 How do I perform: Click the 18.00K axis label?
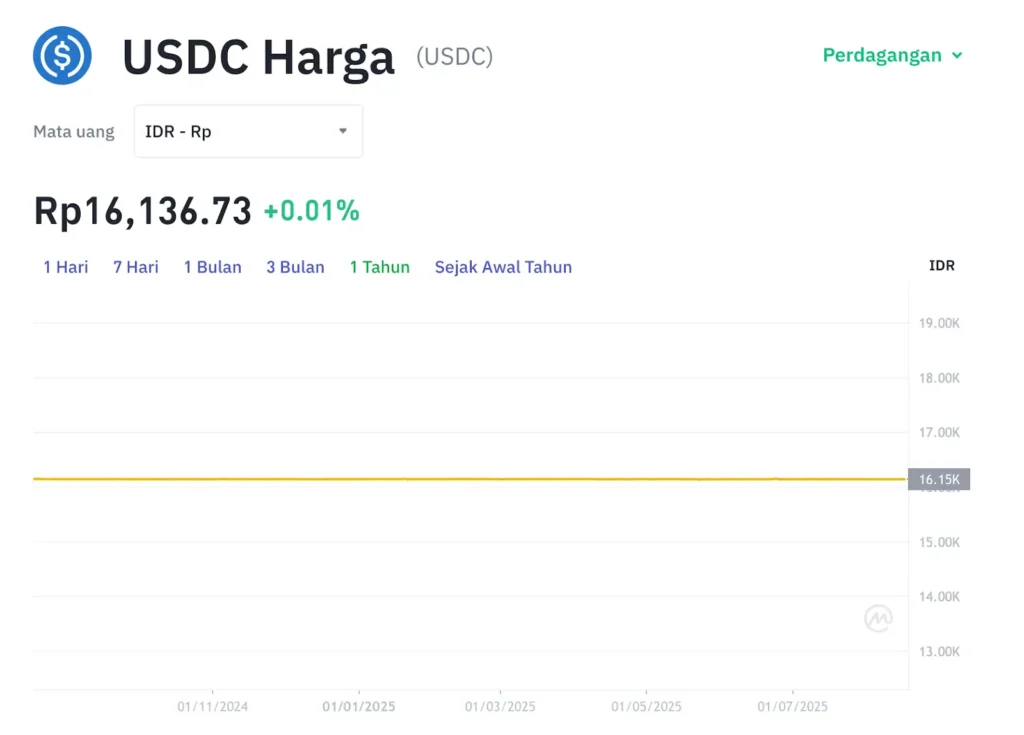939,378
